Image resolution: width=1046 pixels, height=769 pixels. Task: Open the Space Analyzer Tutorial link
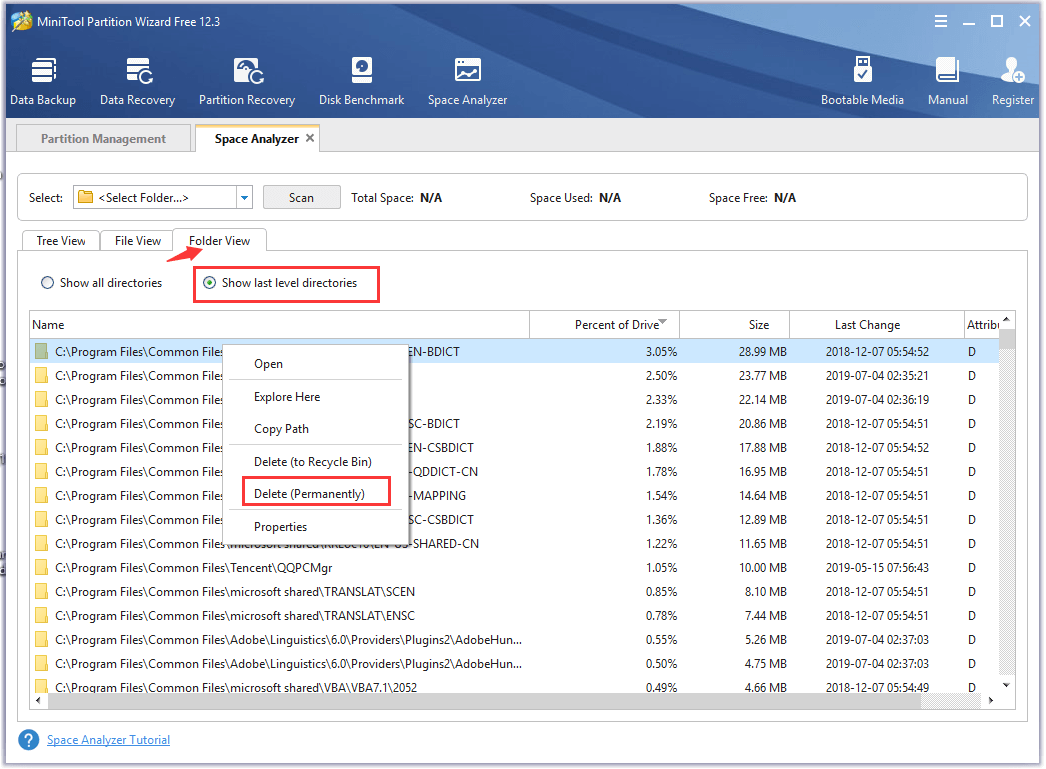108,740
